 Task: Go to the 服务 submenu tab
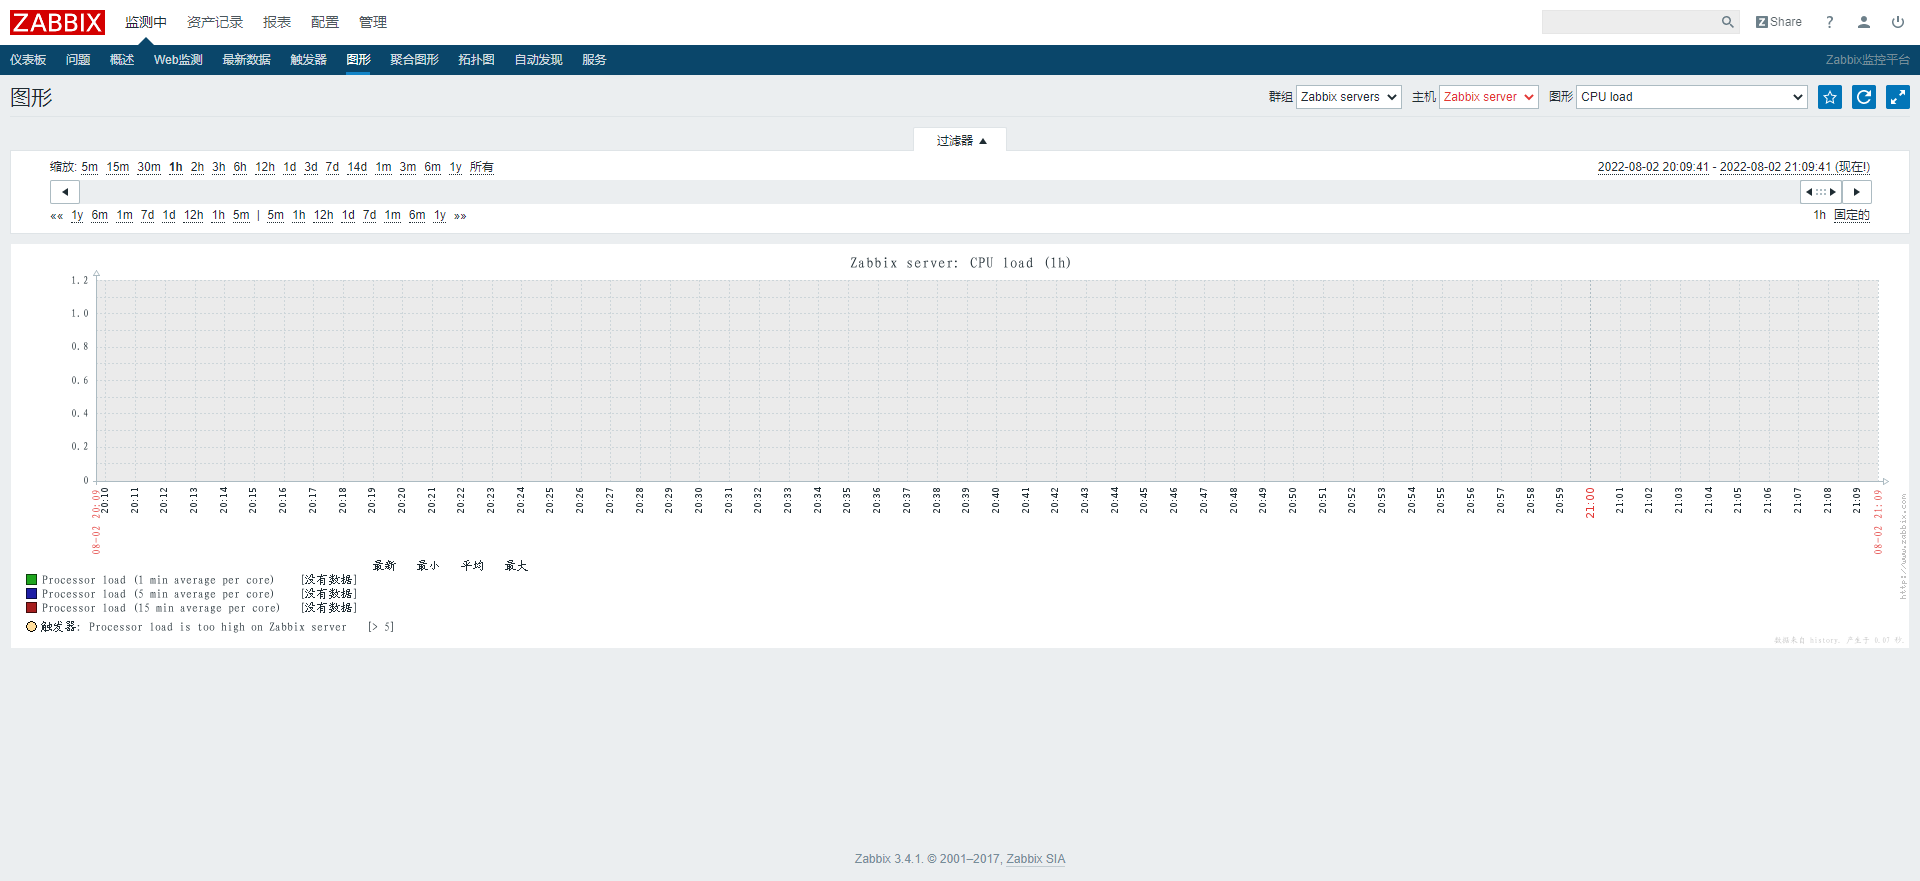(594, 60)
